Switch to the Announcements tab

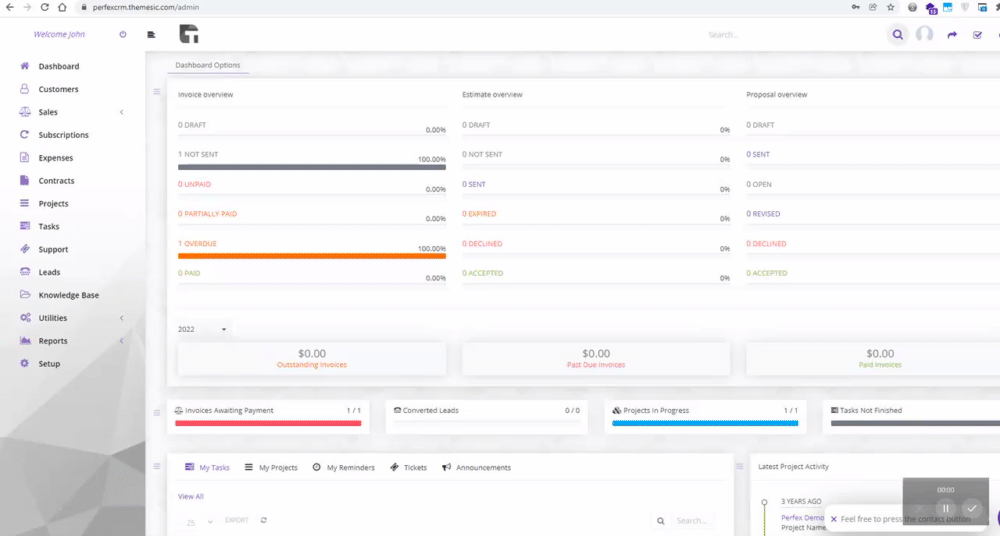point(476,468)
